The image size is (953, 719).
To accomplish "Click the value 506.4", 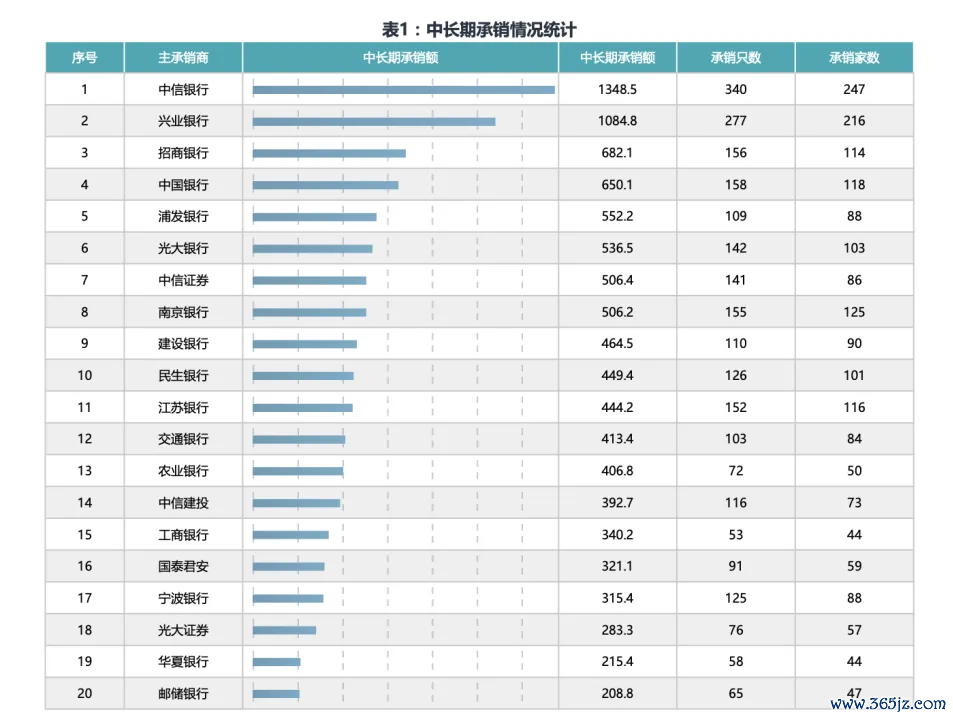I will click(618, 280).
